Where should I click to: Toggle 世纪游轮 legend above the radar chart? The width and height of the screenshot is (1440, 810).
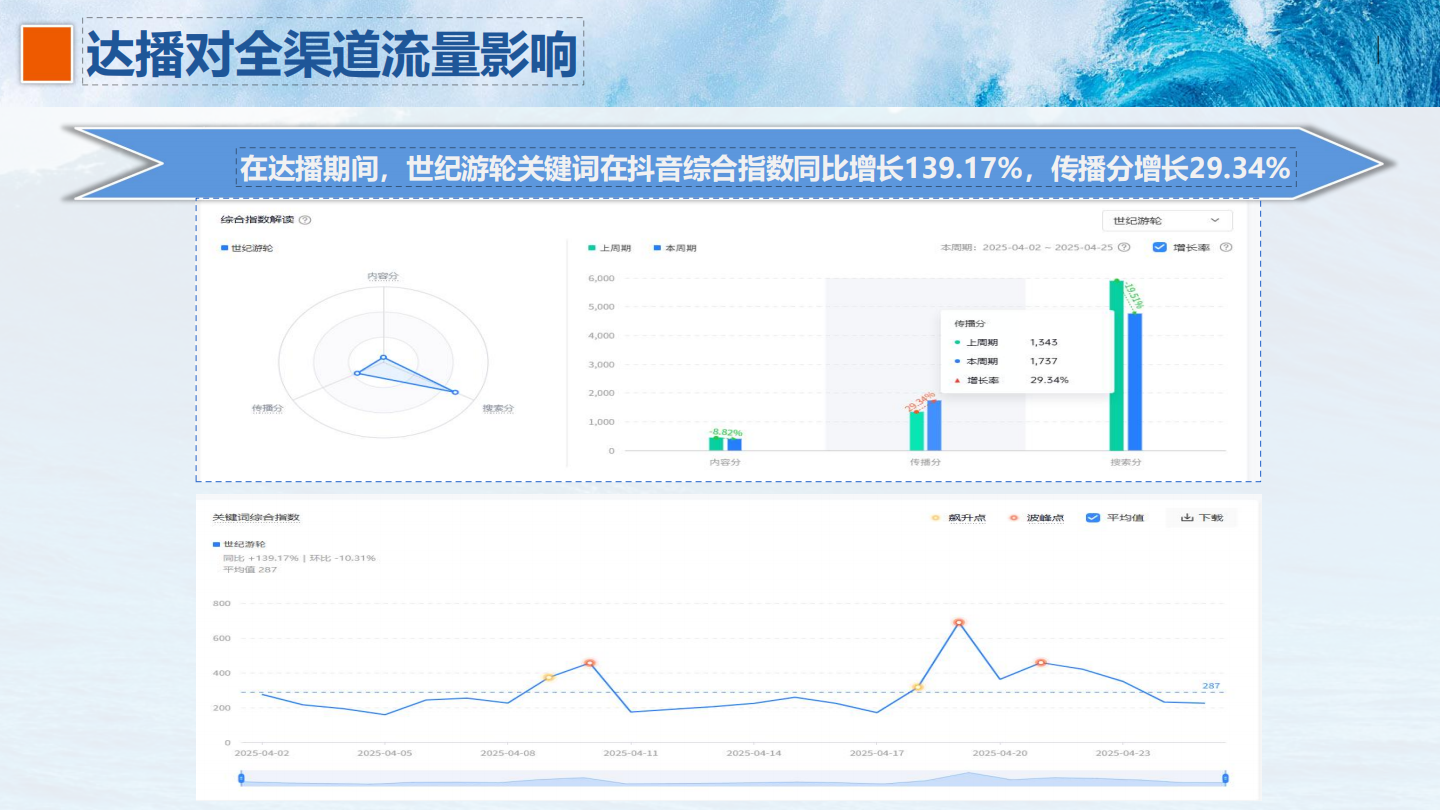click(x=247, y=248)
